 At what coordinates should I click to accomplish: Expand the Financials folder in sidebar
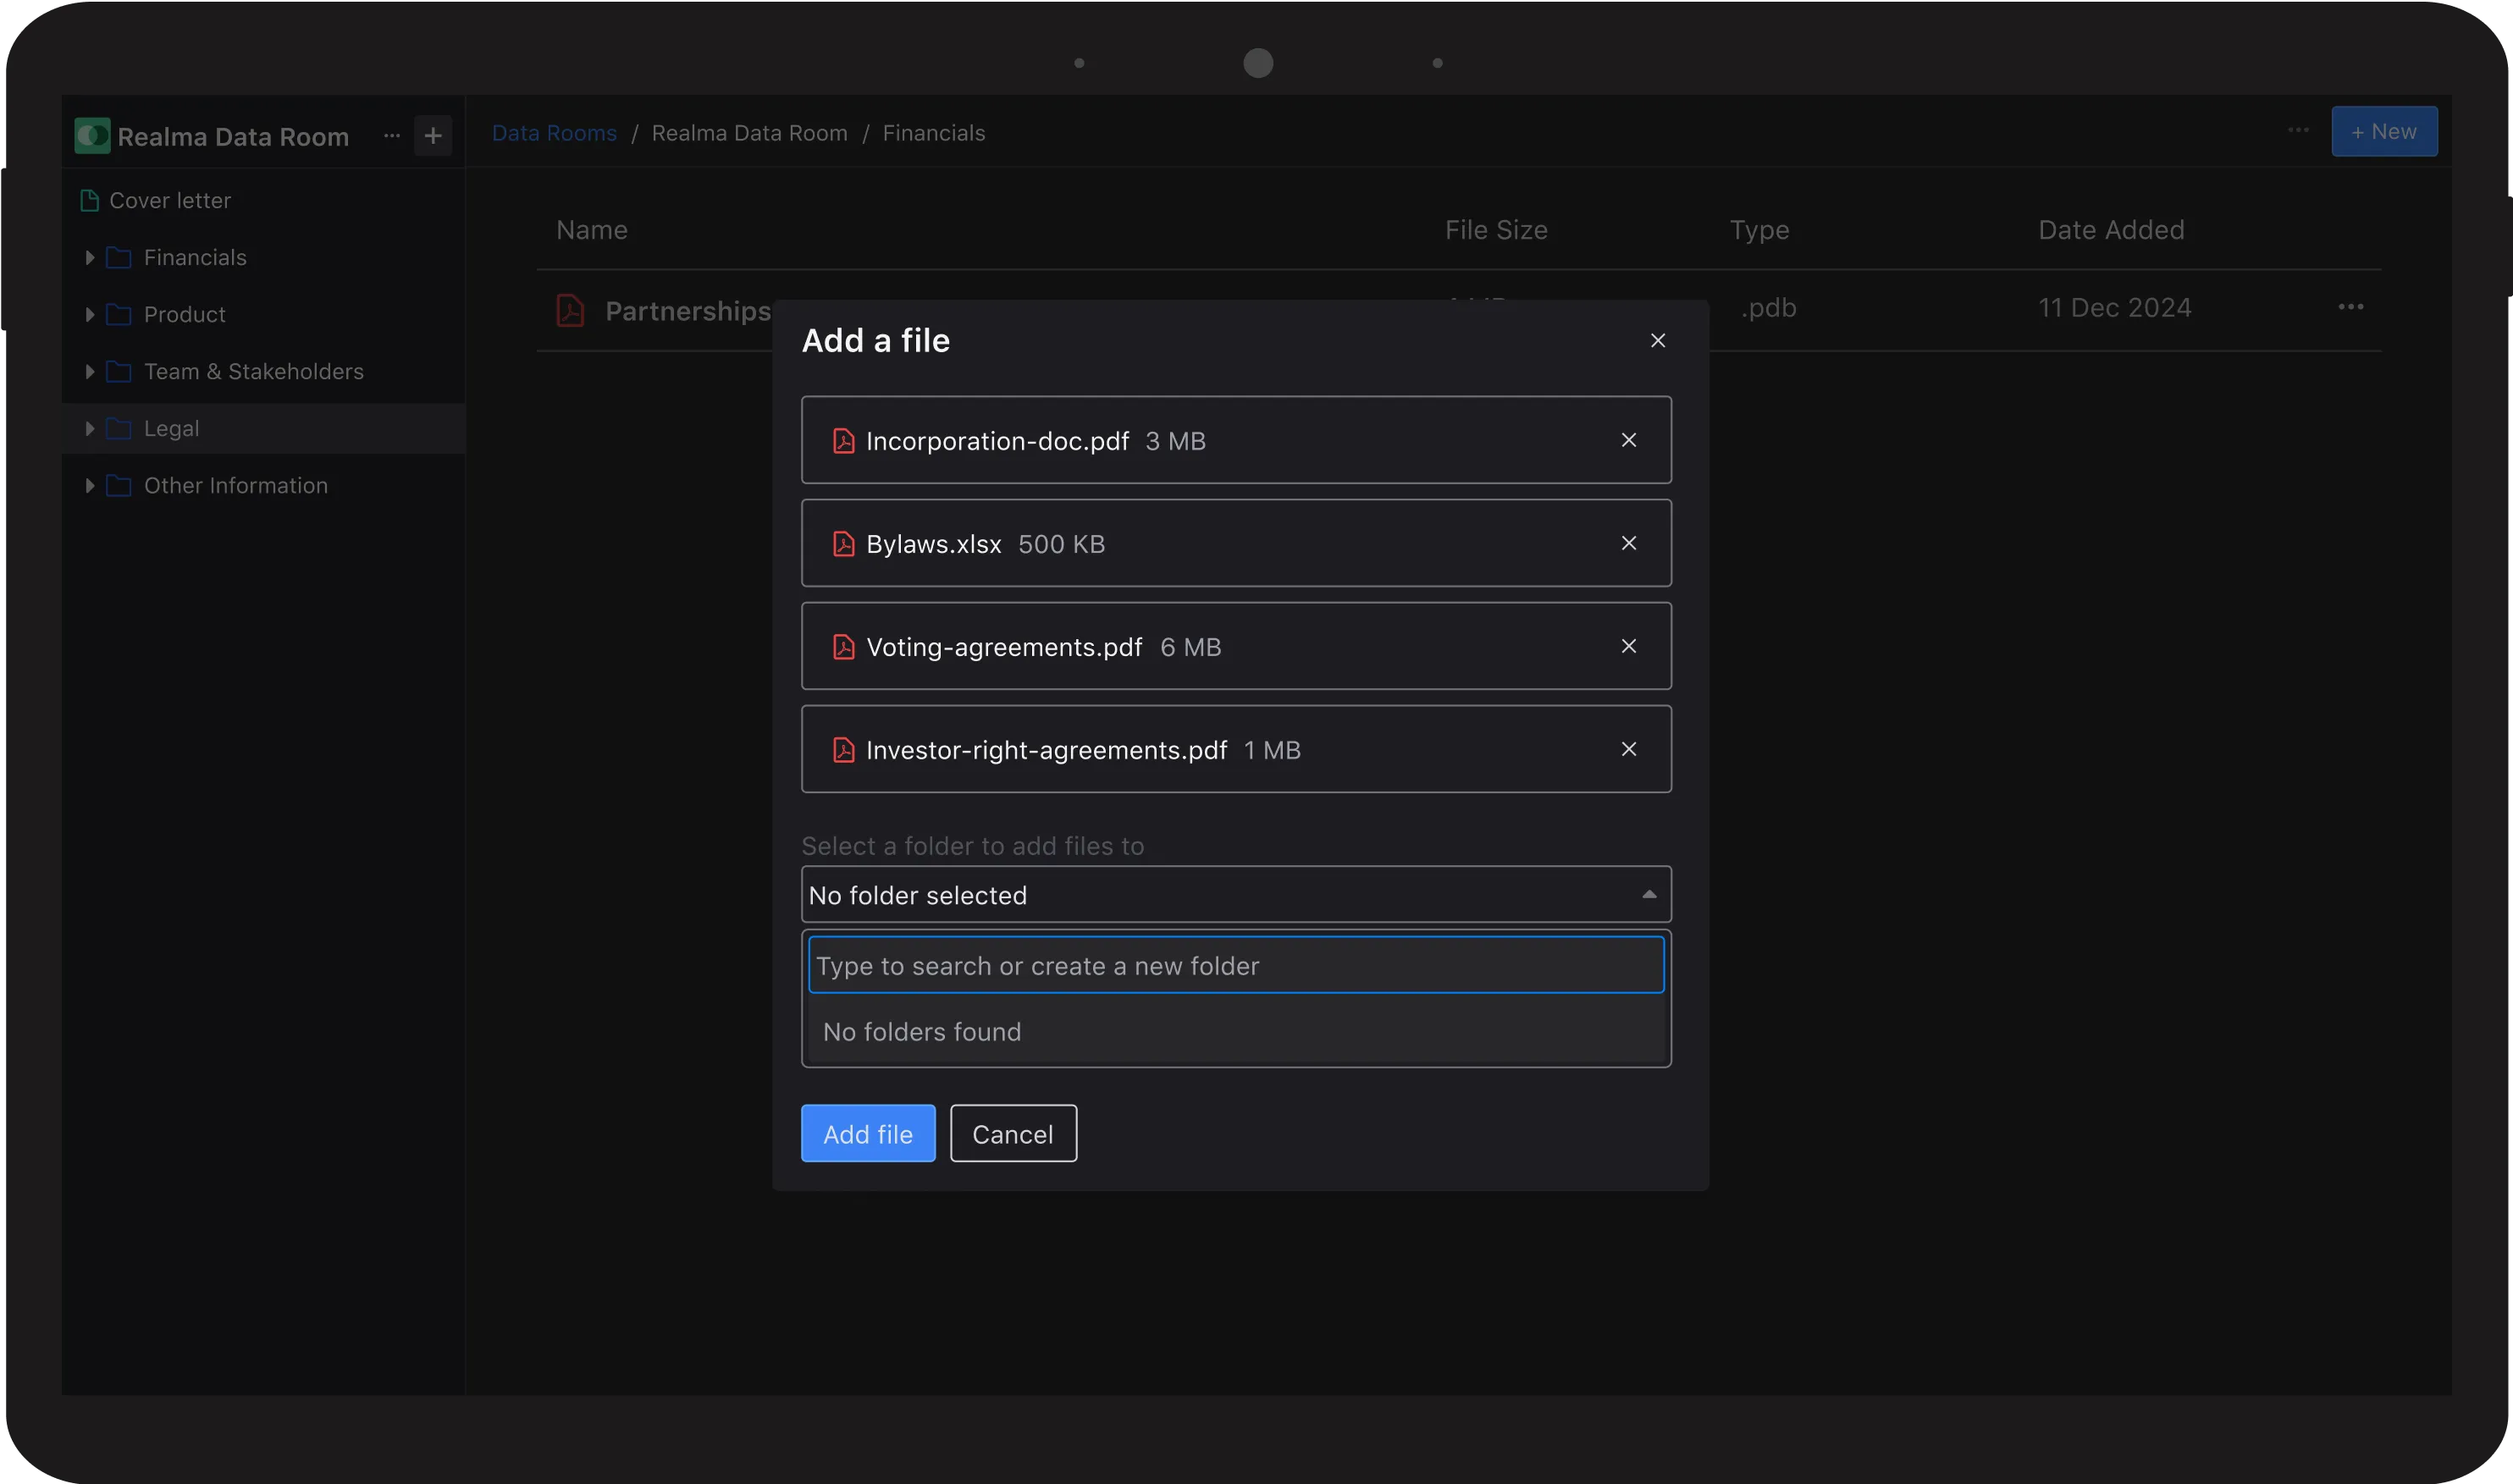click(x=90, y=258)
